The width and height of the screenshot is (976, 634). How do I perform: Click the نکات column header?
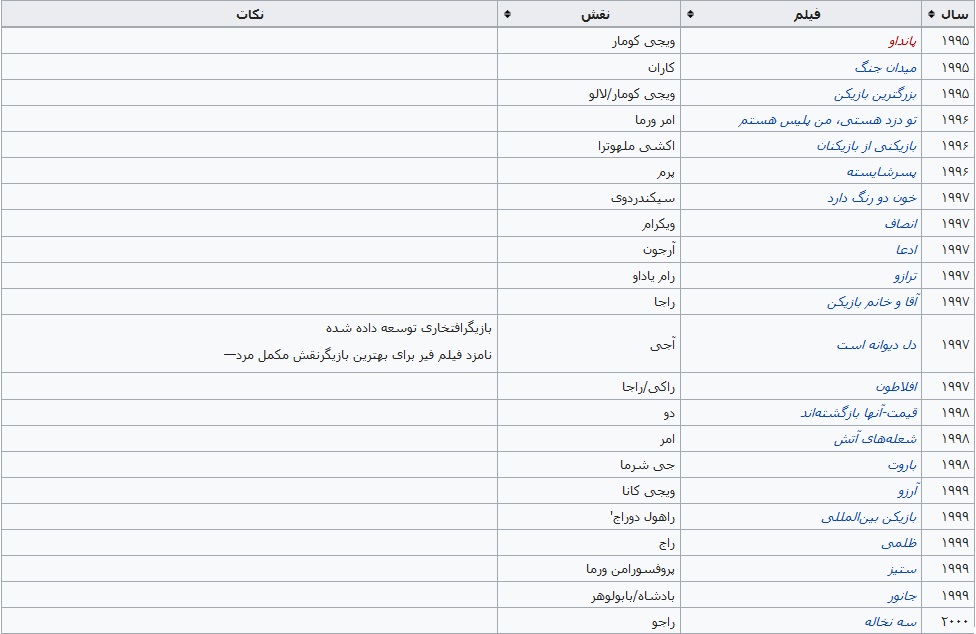250,14
